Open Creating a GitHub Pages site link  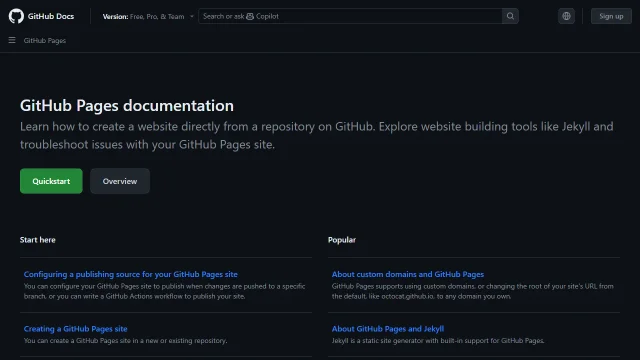click(x=76, y=329)
